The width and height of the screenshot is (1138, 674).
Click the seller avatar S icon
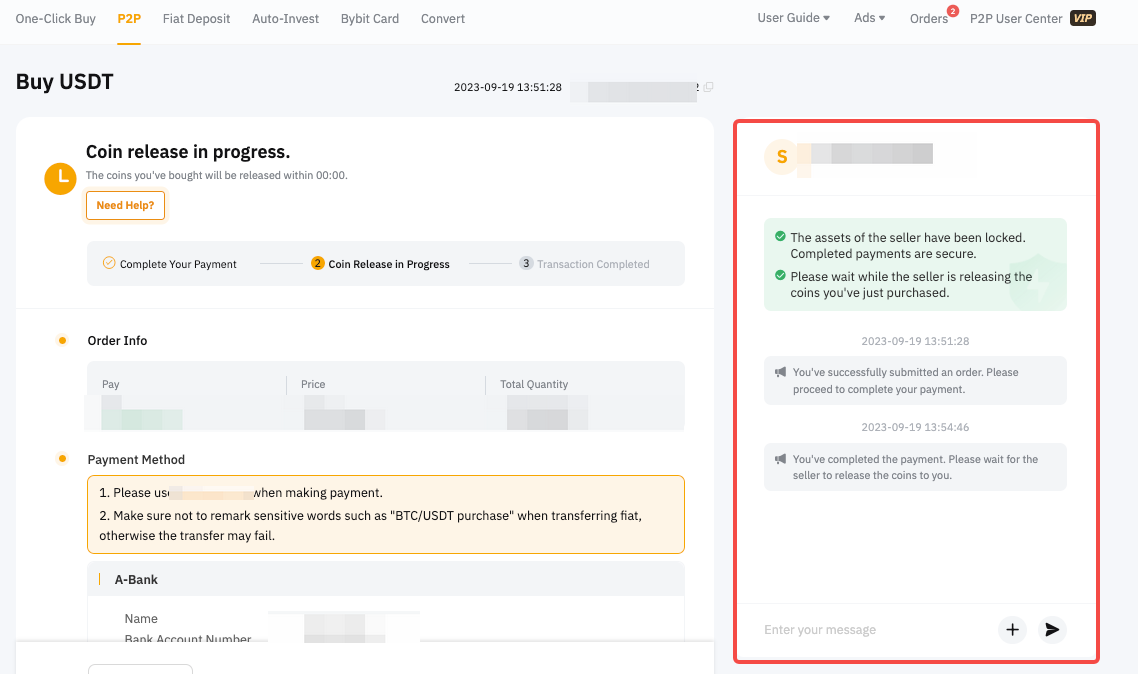point(782,157)
